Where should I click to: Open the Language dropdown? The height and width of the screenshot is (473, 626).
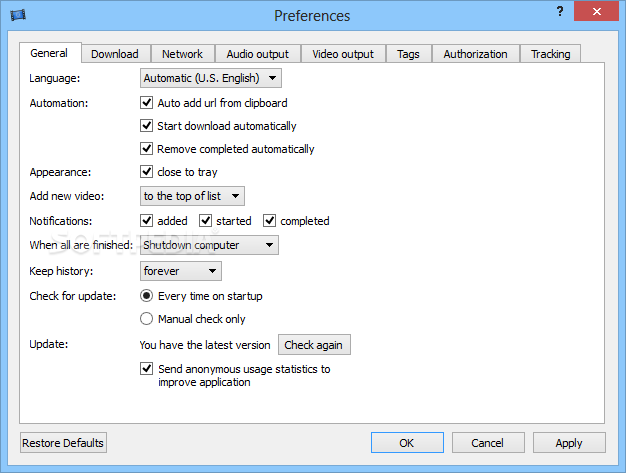click(211, 78)
